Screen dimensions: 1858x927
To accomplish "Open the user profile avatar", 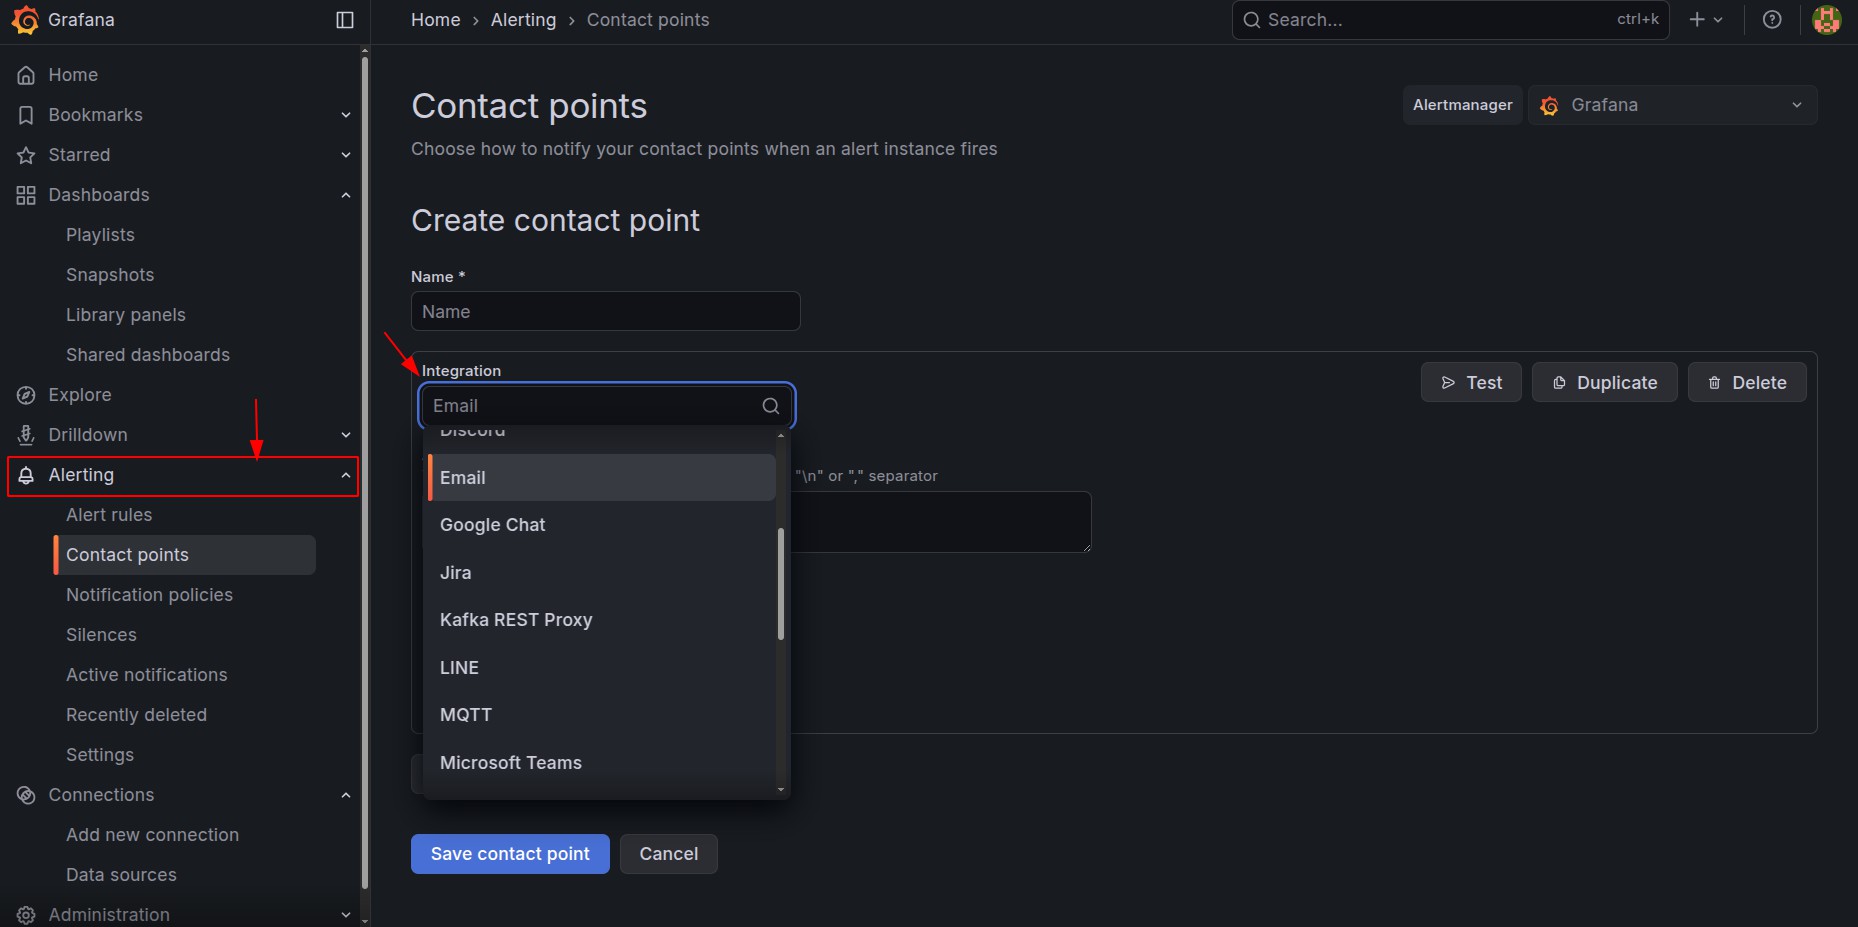I will tap(1826, 20).
